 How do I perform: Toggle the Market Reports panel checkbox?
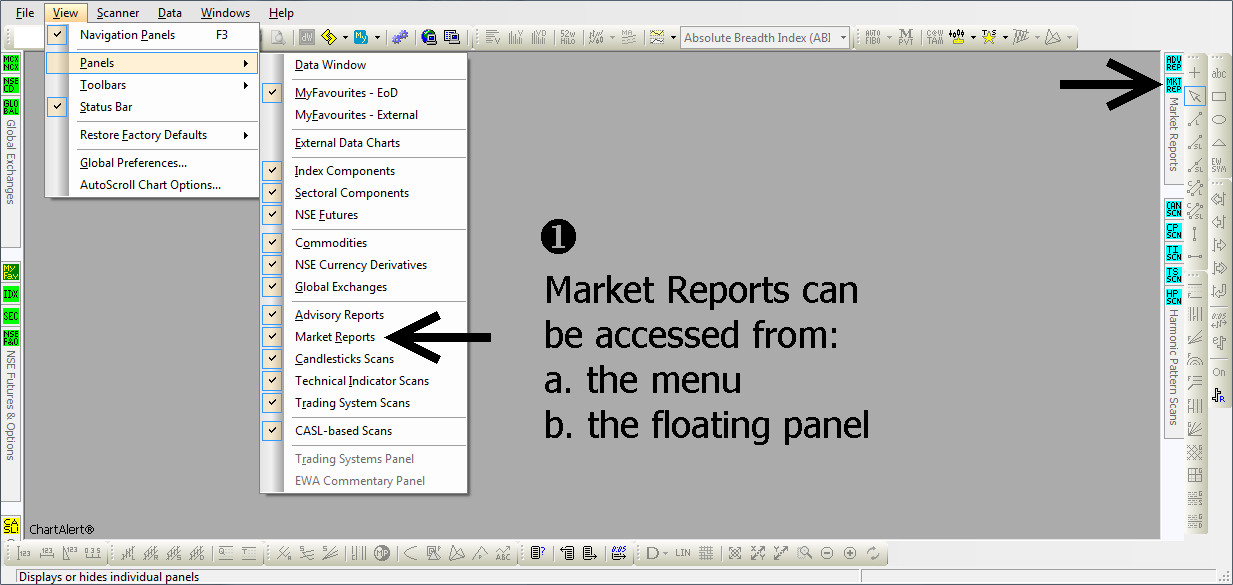272,337
